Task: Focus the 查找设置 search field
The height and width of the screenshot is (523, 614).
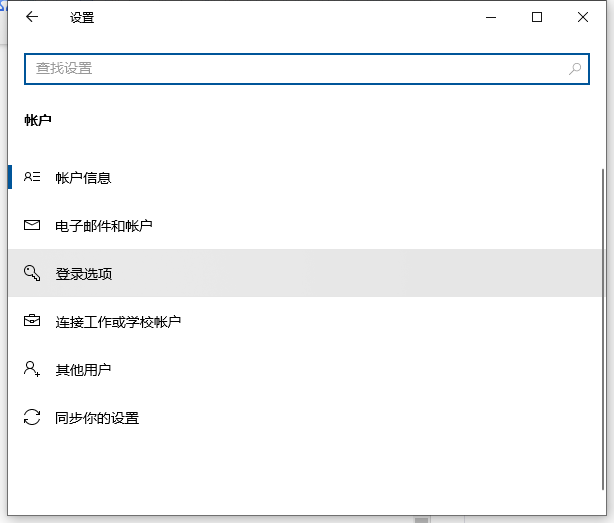Action: pyautogui.click(x=290, y=69)
